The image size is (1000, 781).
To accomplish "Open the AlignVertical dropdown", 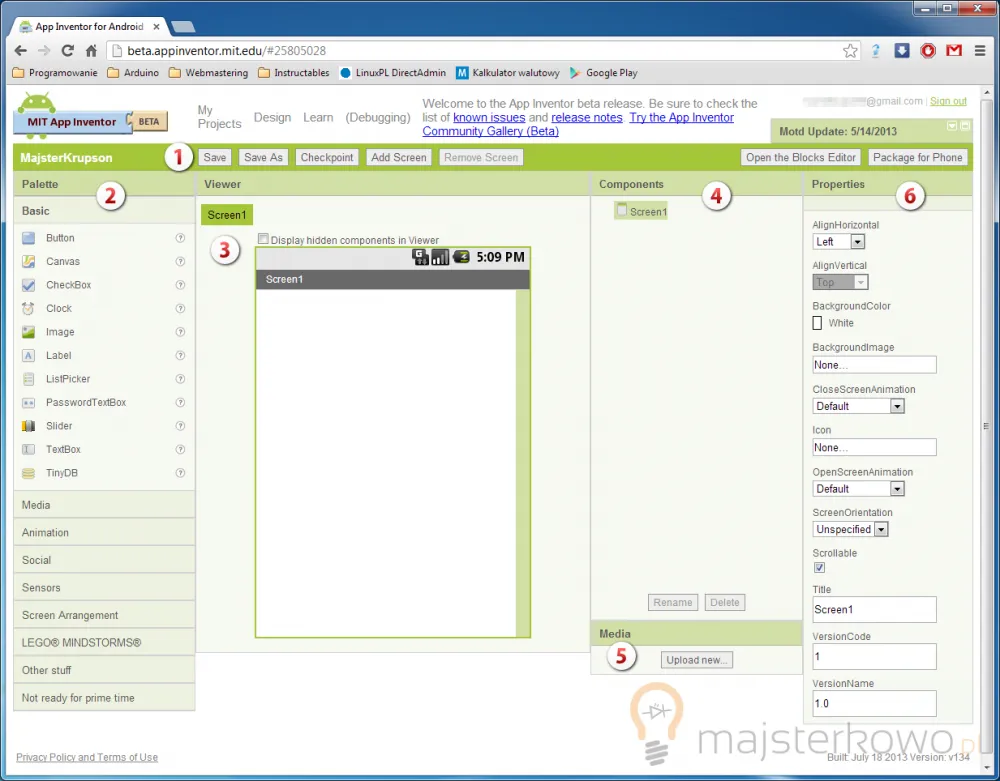I will (x=840, y=282).
